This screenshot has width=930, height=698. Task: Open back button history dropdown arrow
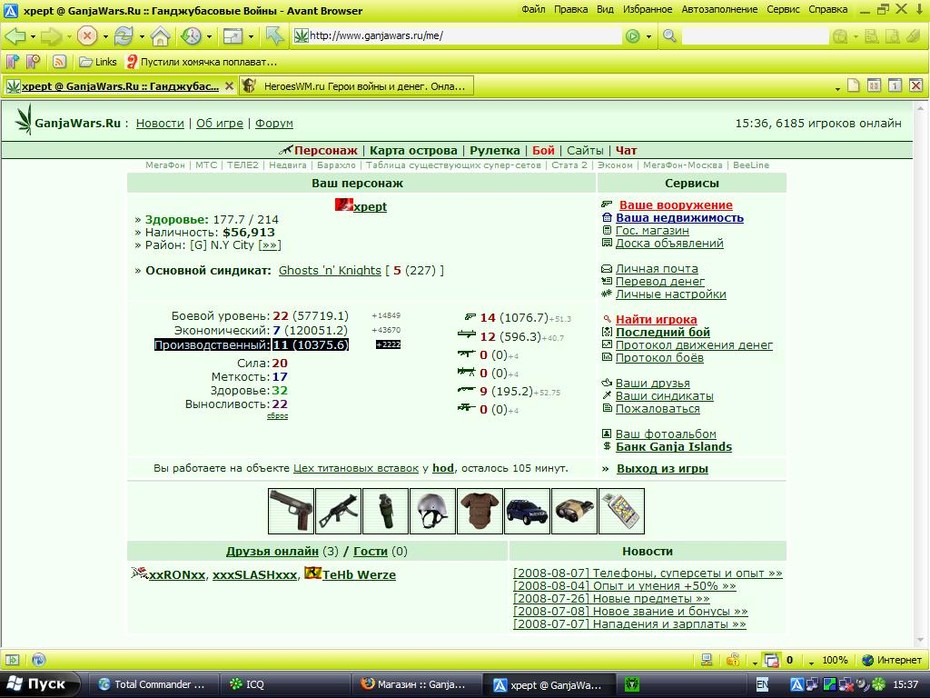coord(33,37)
